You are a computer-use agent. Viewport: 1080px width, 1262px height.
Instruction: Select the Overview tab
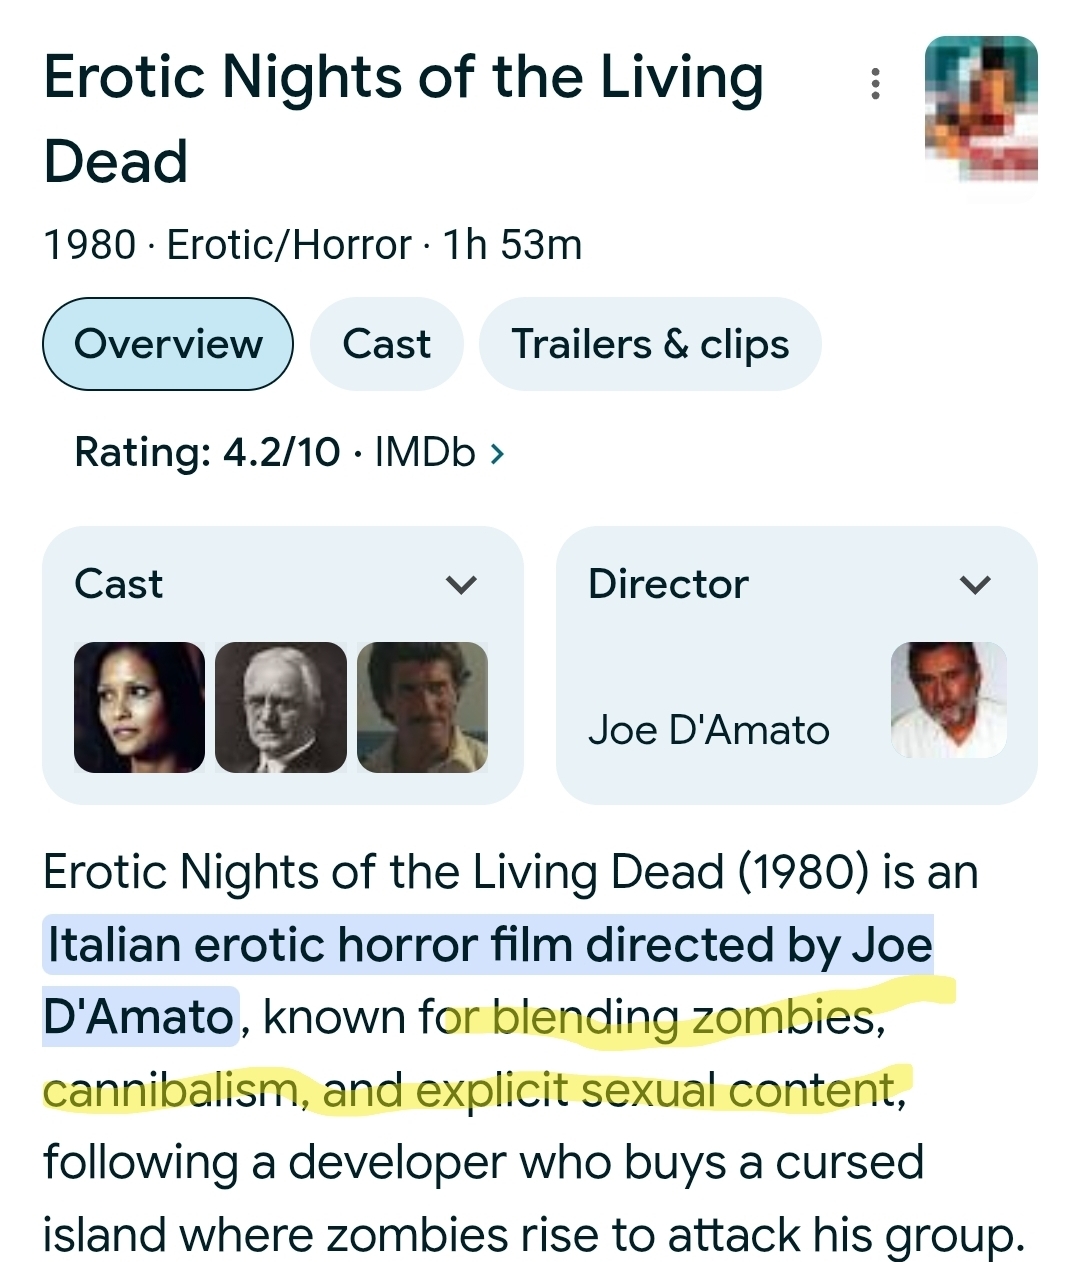(168, 344)
